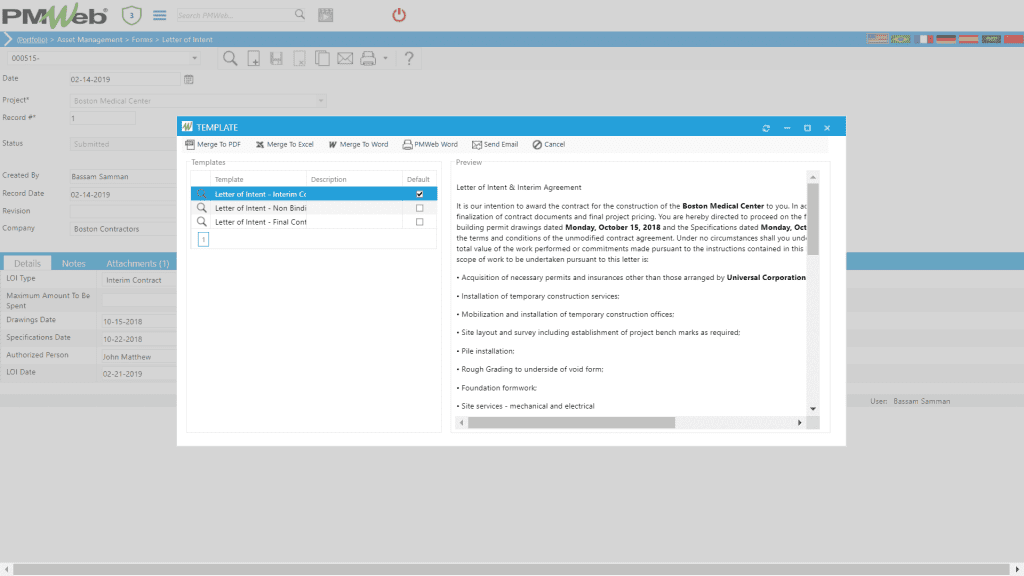The width and height of the screenshot is (1024, 576).
Task: Open help with question mark icon
Action: tap(409, 59)
